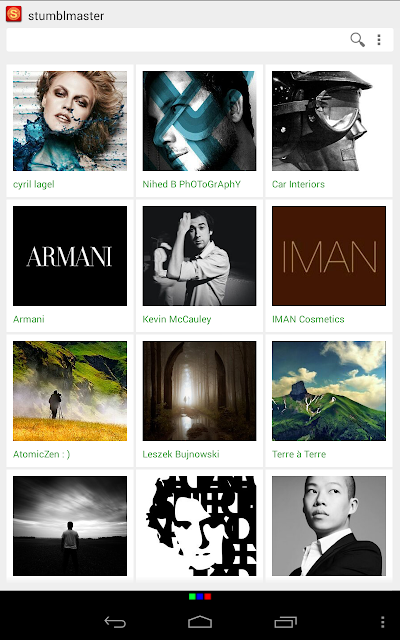
Task: Tap the search magnifier icon
Action: tap(358, 40)
